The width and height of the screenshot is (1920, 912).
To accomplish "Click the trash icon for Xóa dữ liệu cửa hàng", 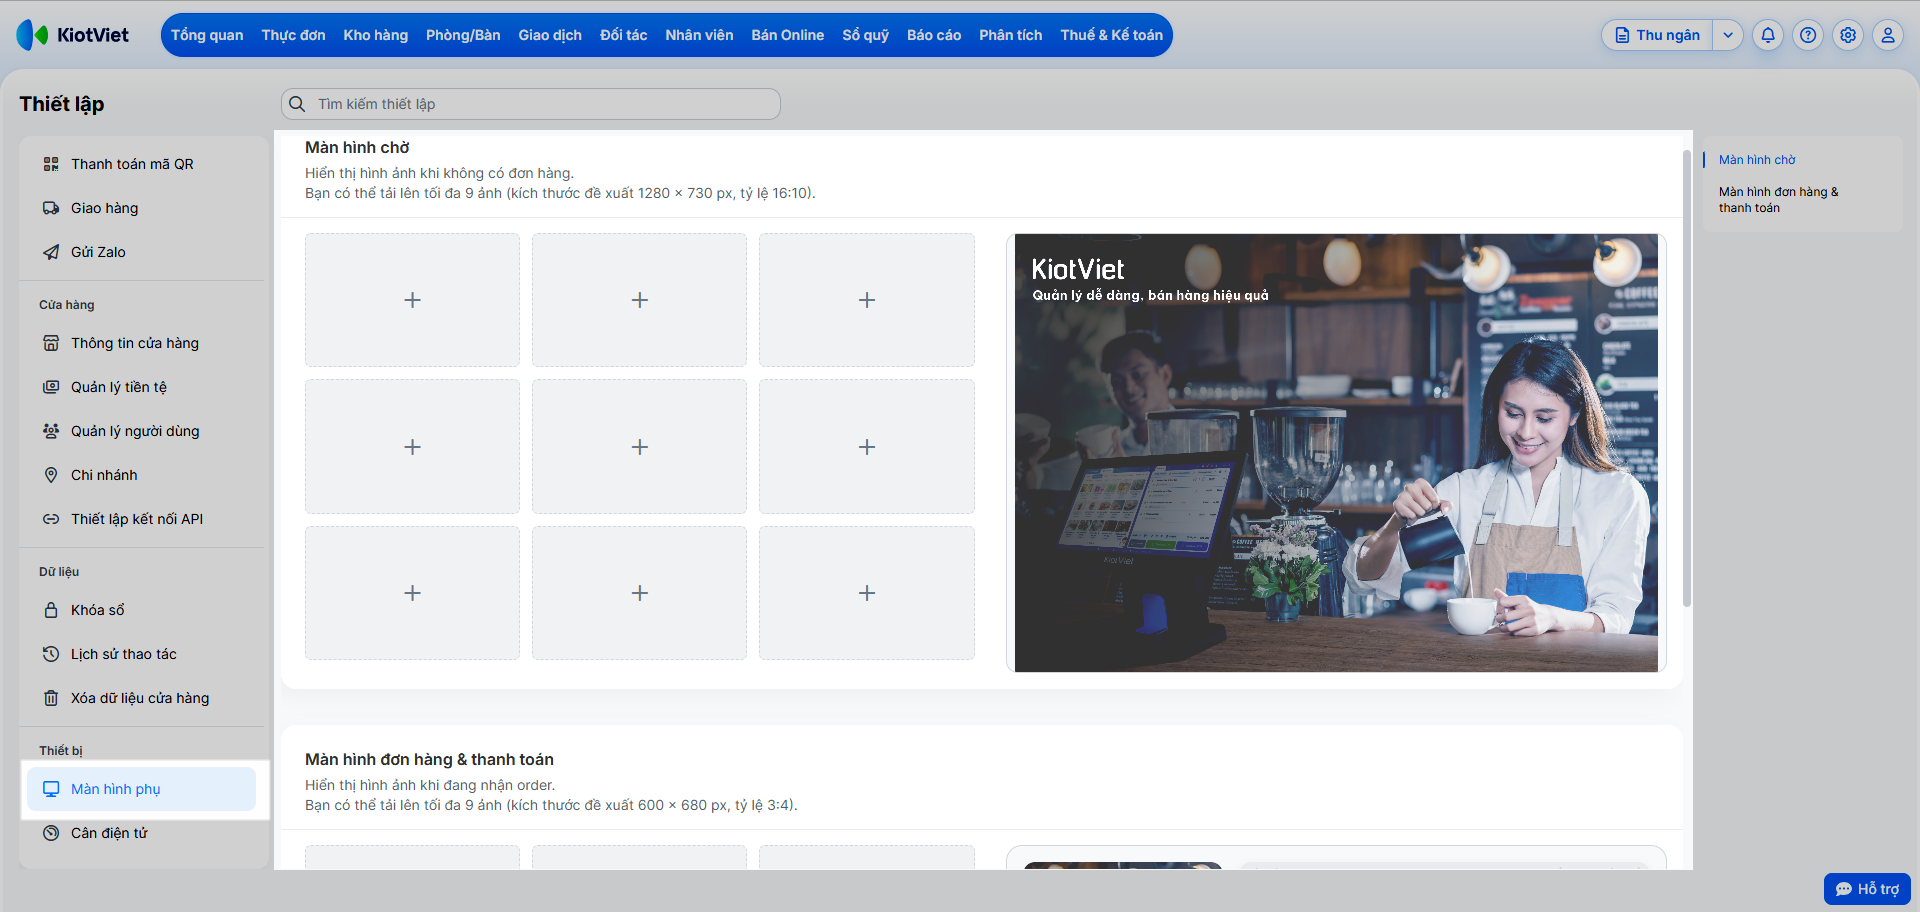I will coord(51,698).
